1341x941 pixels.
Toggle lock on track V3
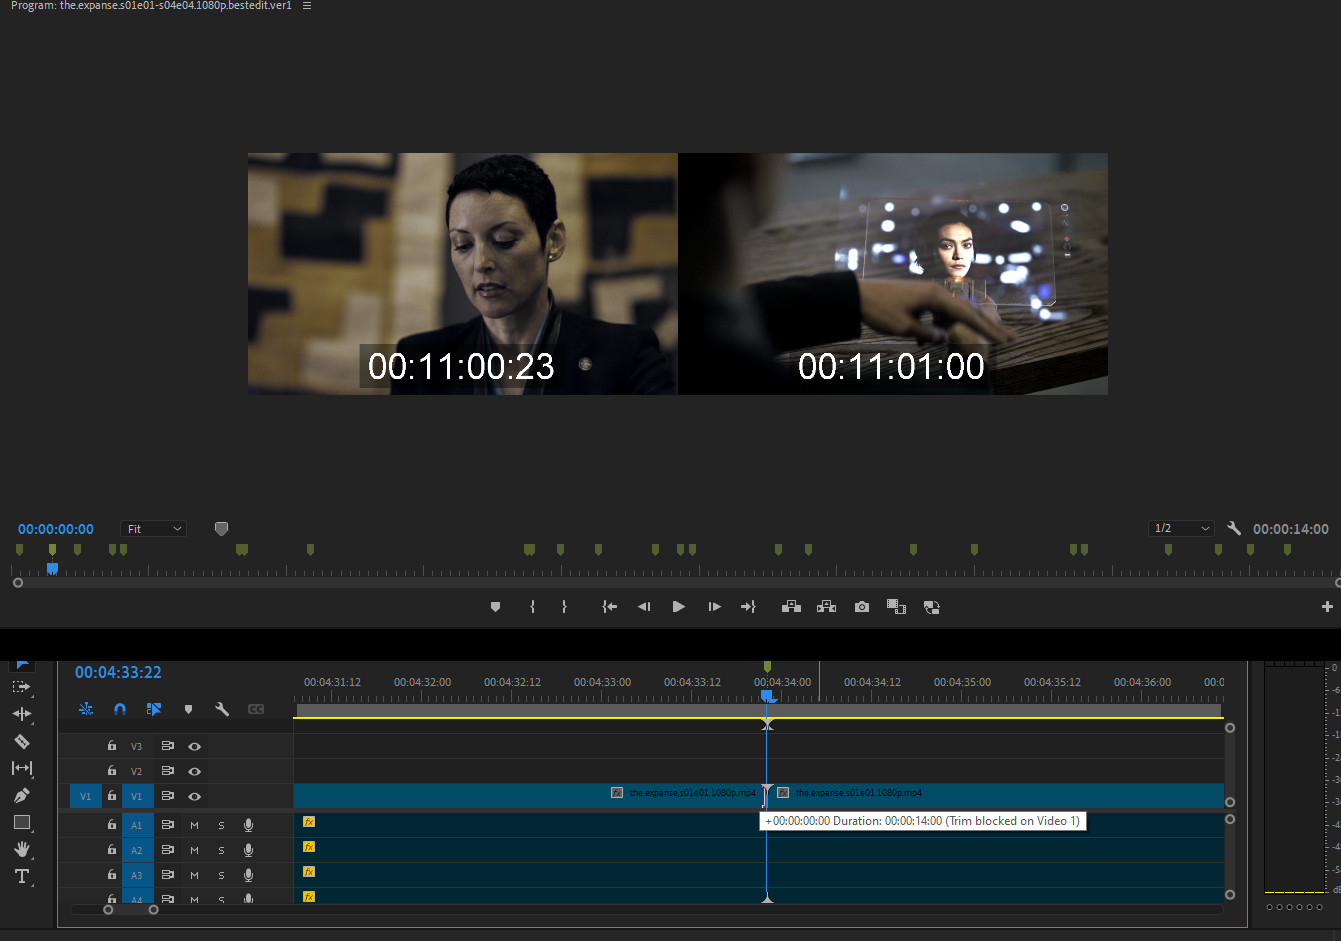coord(112,746)
